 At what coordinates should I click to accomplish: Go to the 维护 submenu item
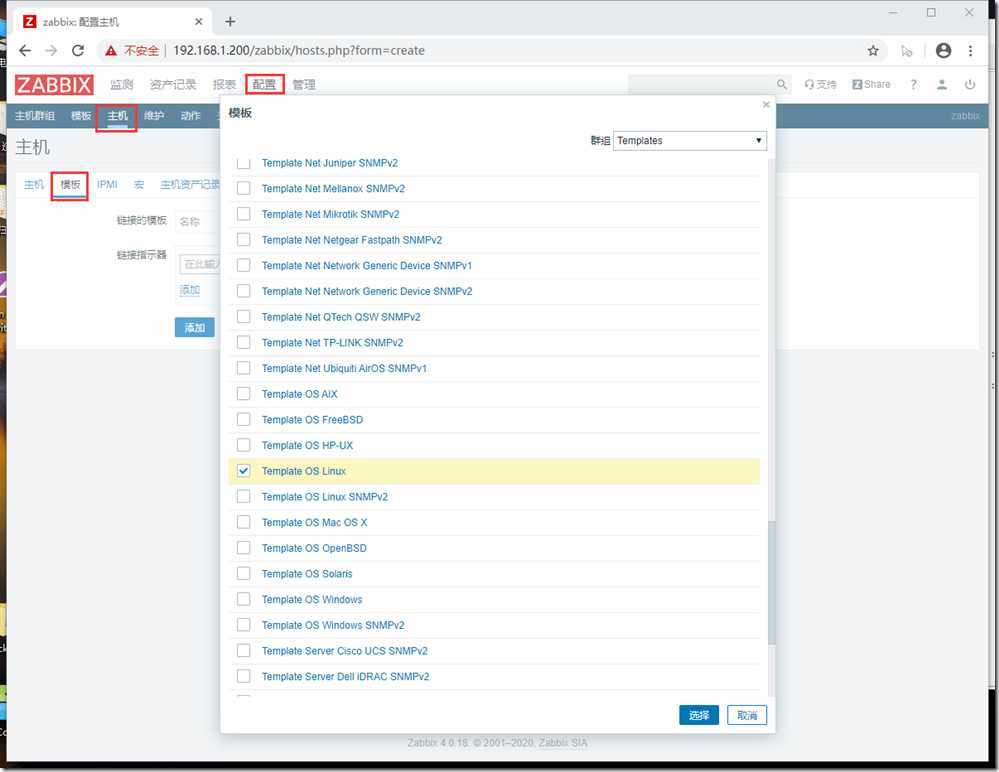pyautogui.click(x=154, y=115)
